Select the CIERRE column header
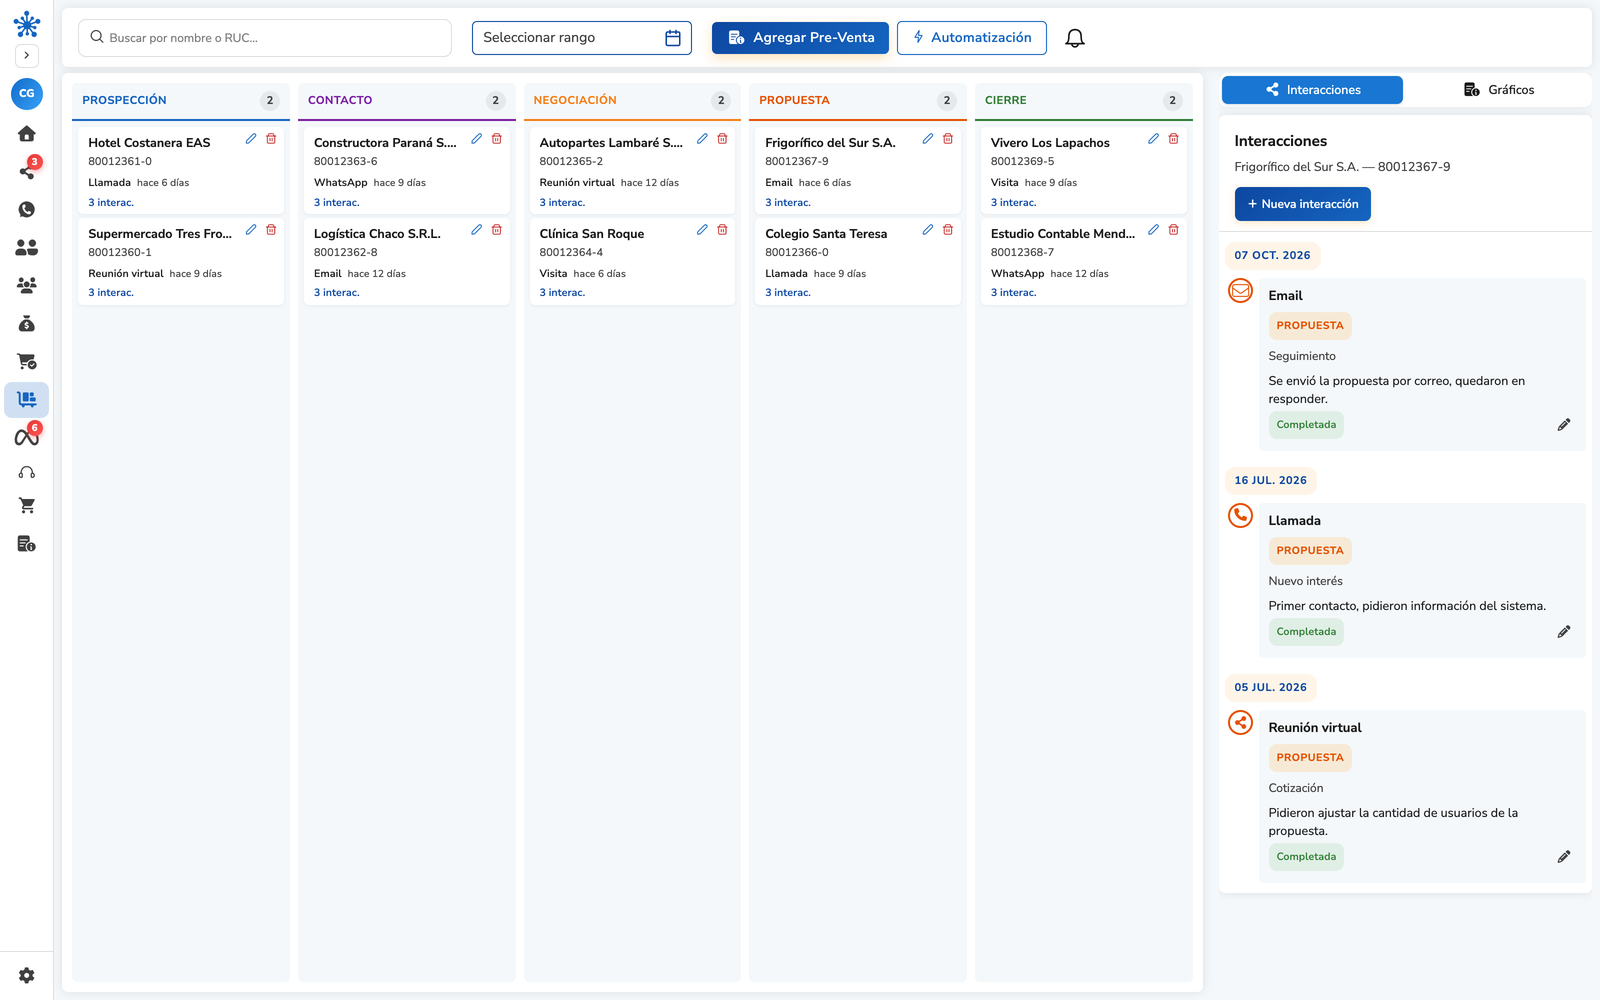 click(1084, 100)
